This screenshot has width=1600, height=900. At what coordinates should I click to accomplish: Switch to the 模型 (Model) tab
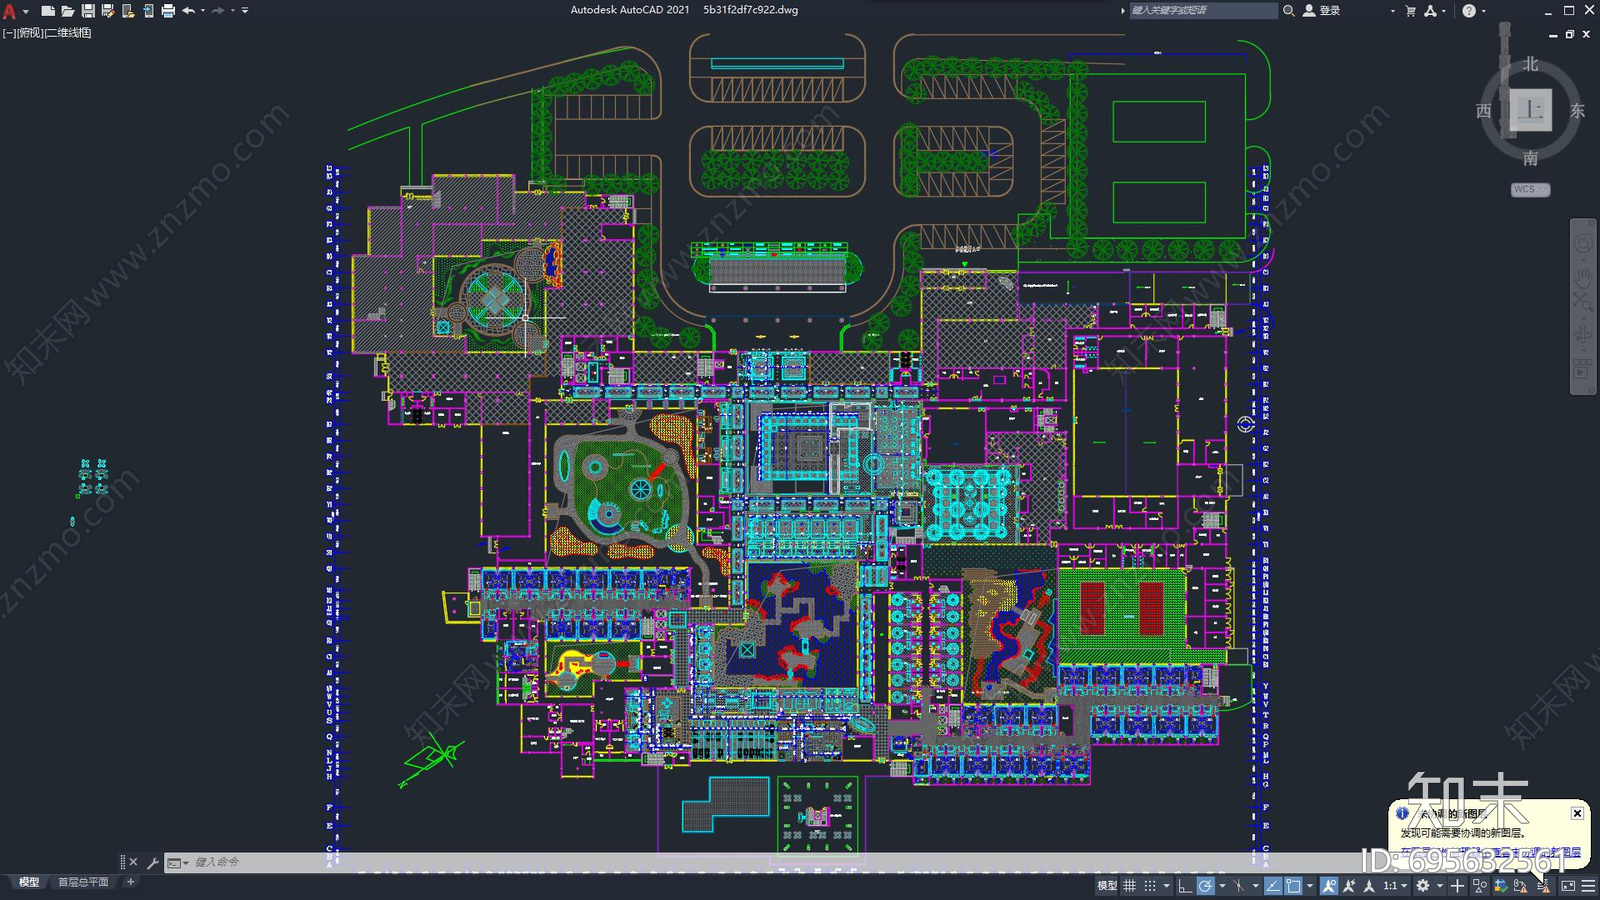tap(29, 882)
